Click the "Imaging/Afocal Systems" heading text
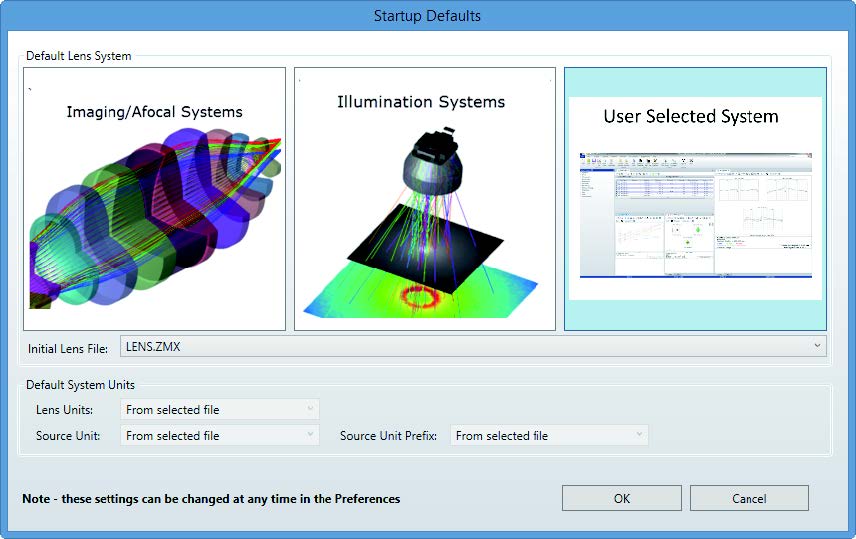This screenshot has width=856, height=539. 154,111
